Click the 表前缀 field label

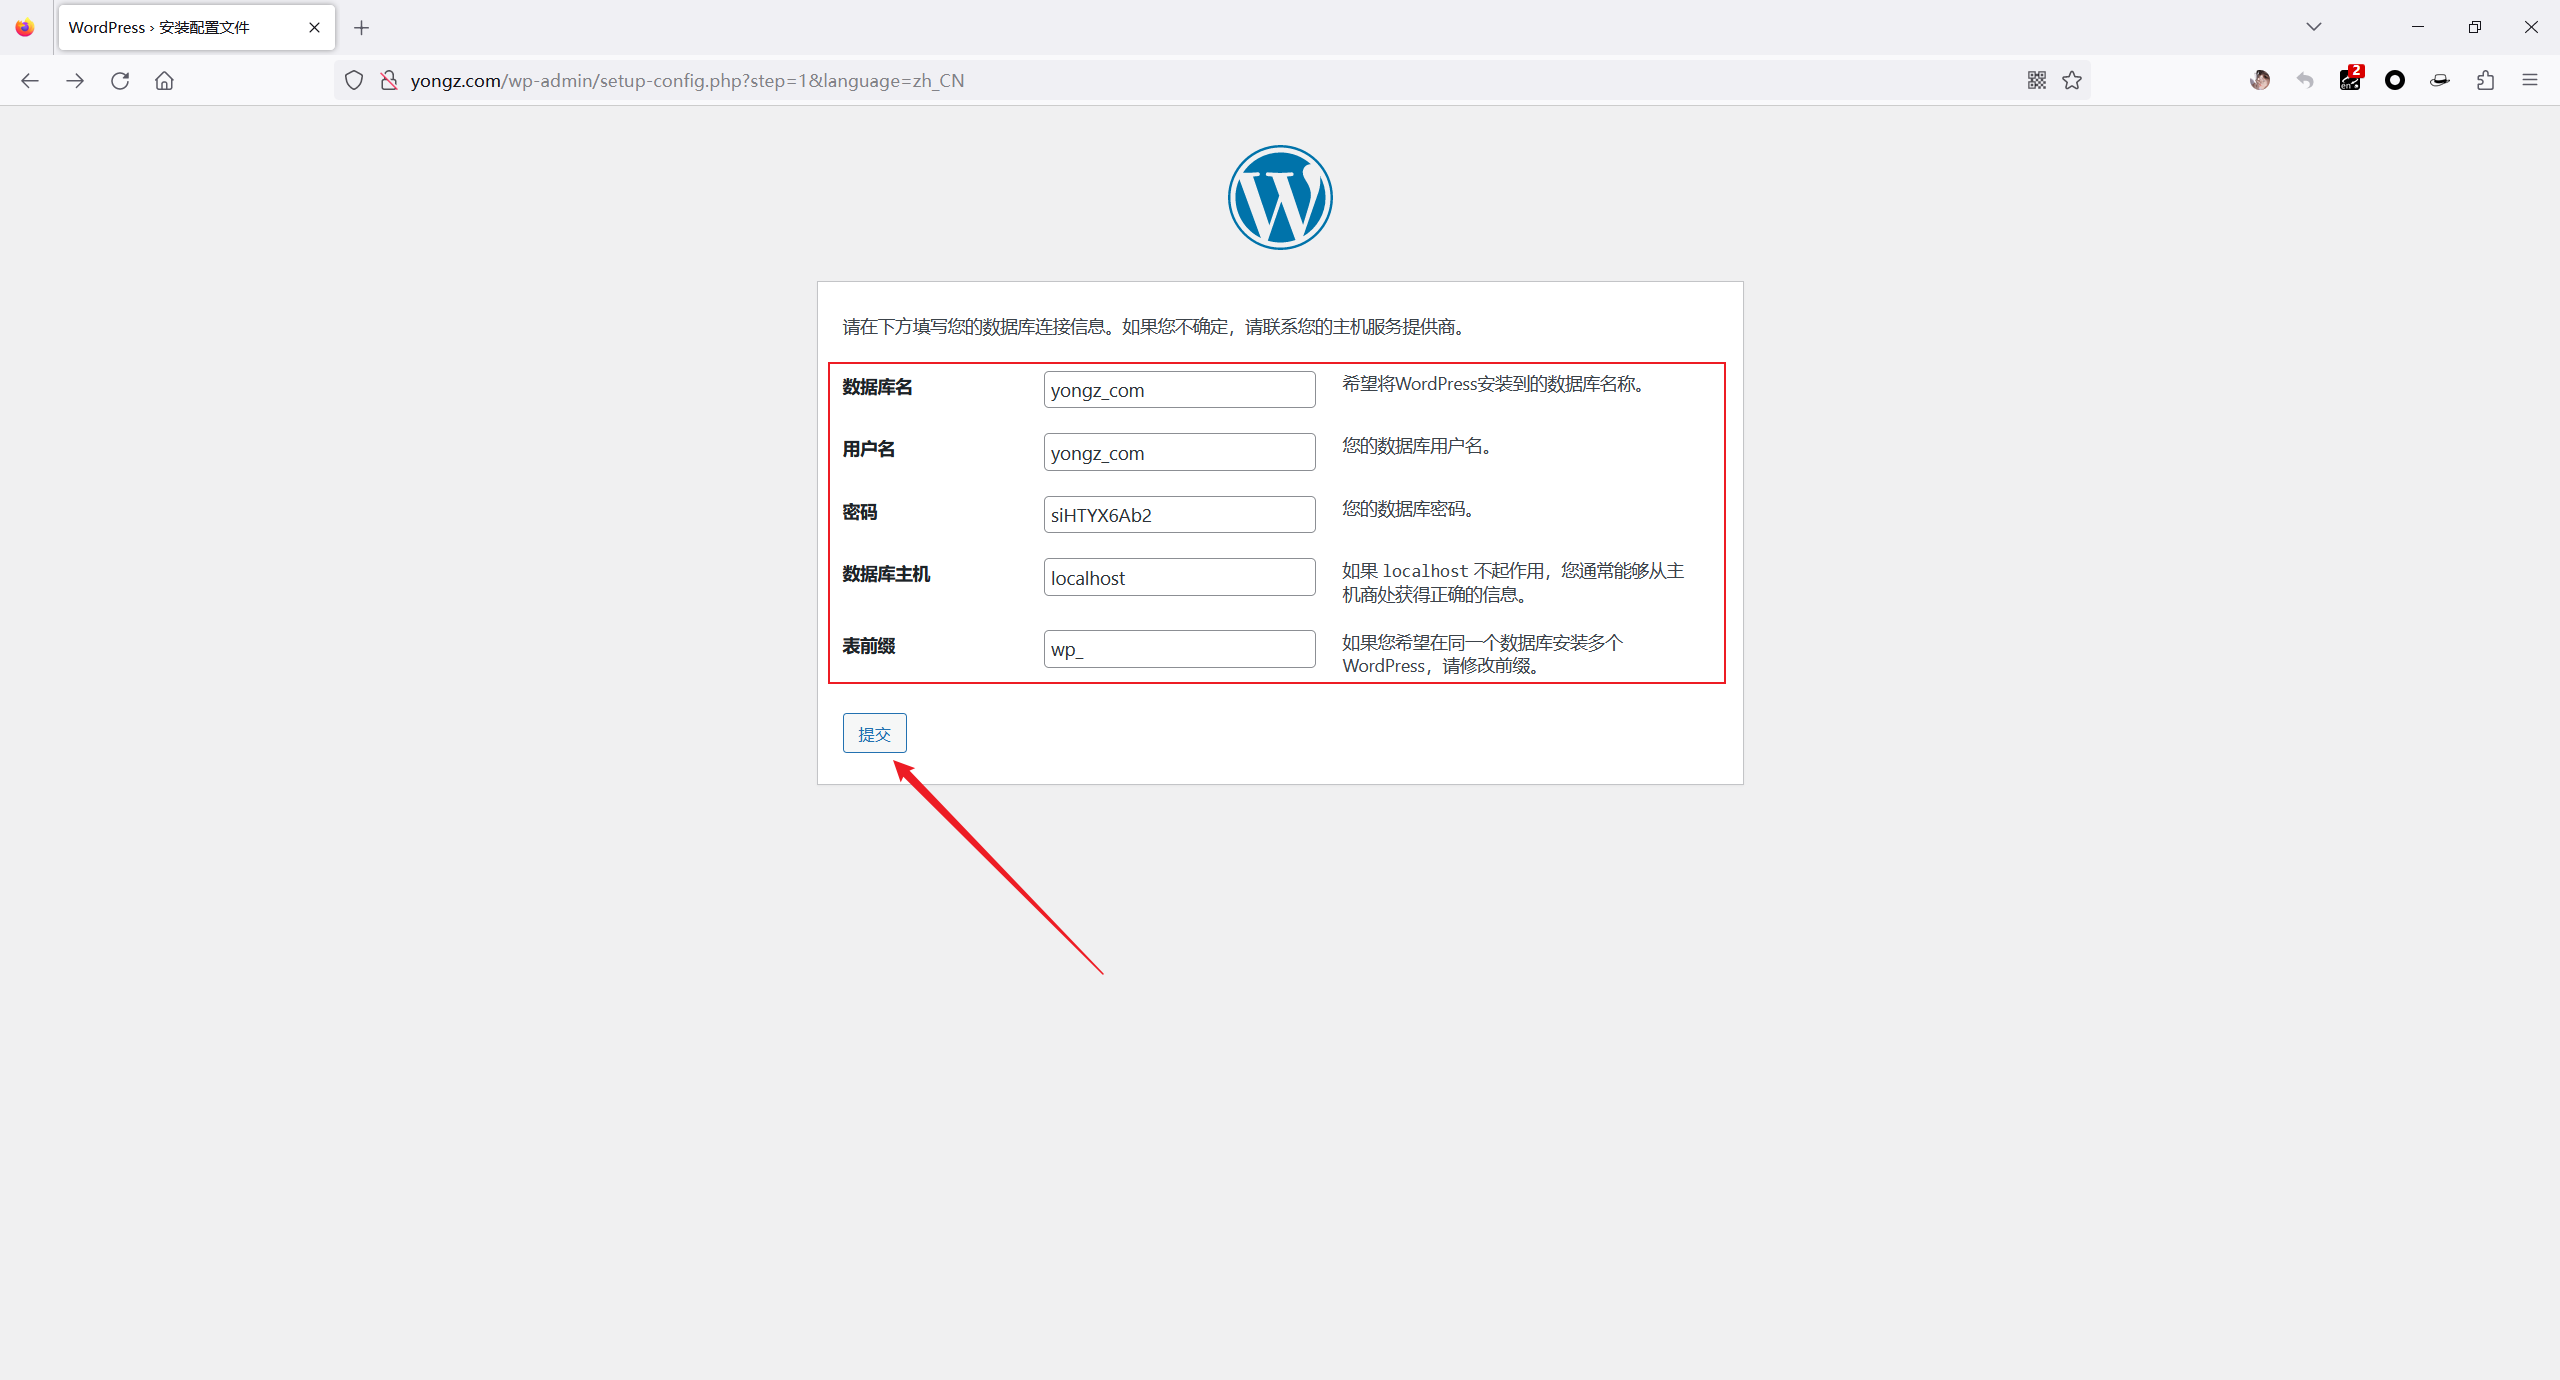pyautogui.click(x=868, y=646)
